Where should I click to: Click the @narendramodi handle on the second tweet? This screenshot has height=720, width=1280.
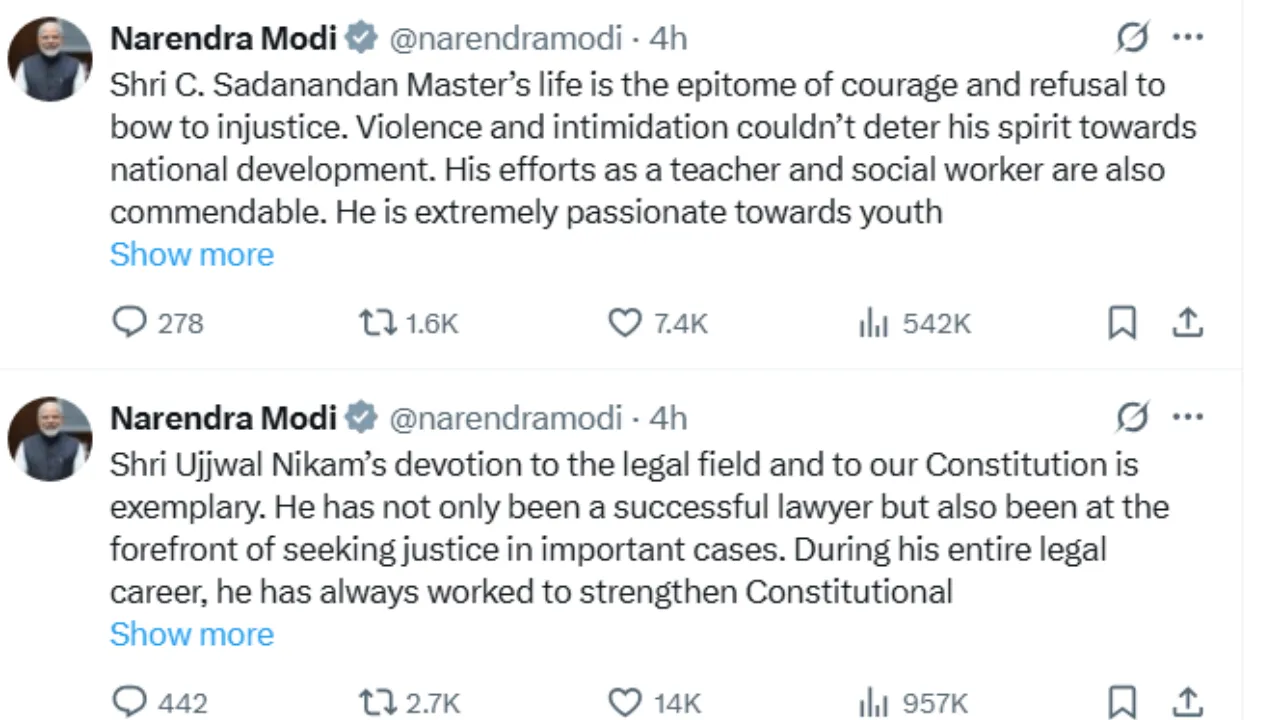[506, 417]
